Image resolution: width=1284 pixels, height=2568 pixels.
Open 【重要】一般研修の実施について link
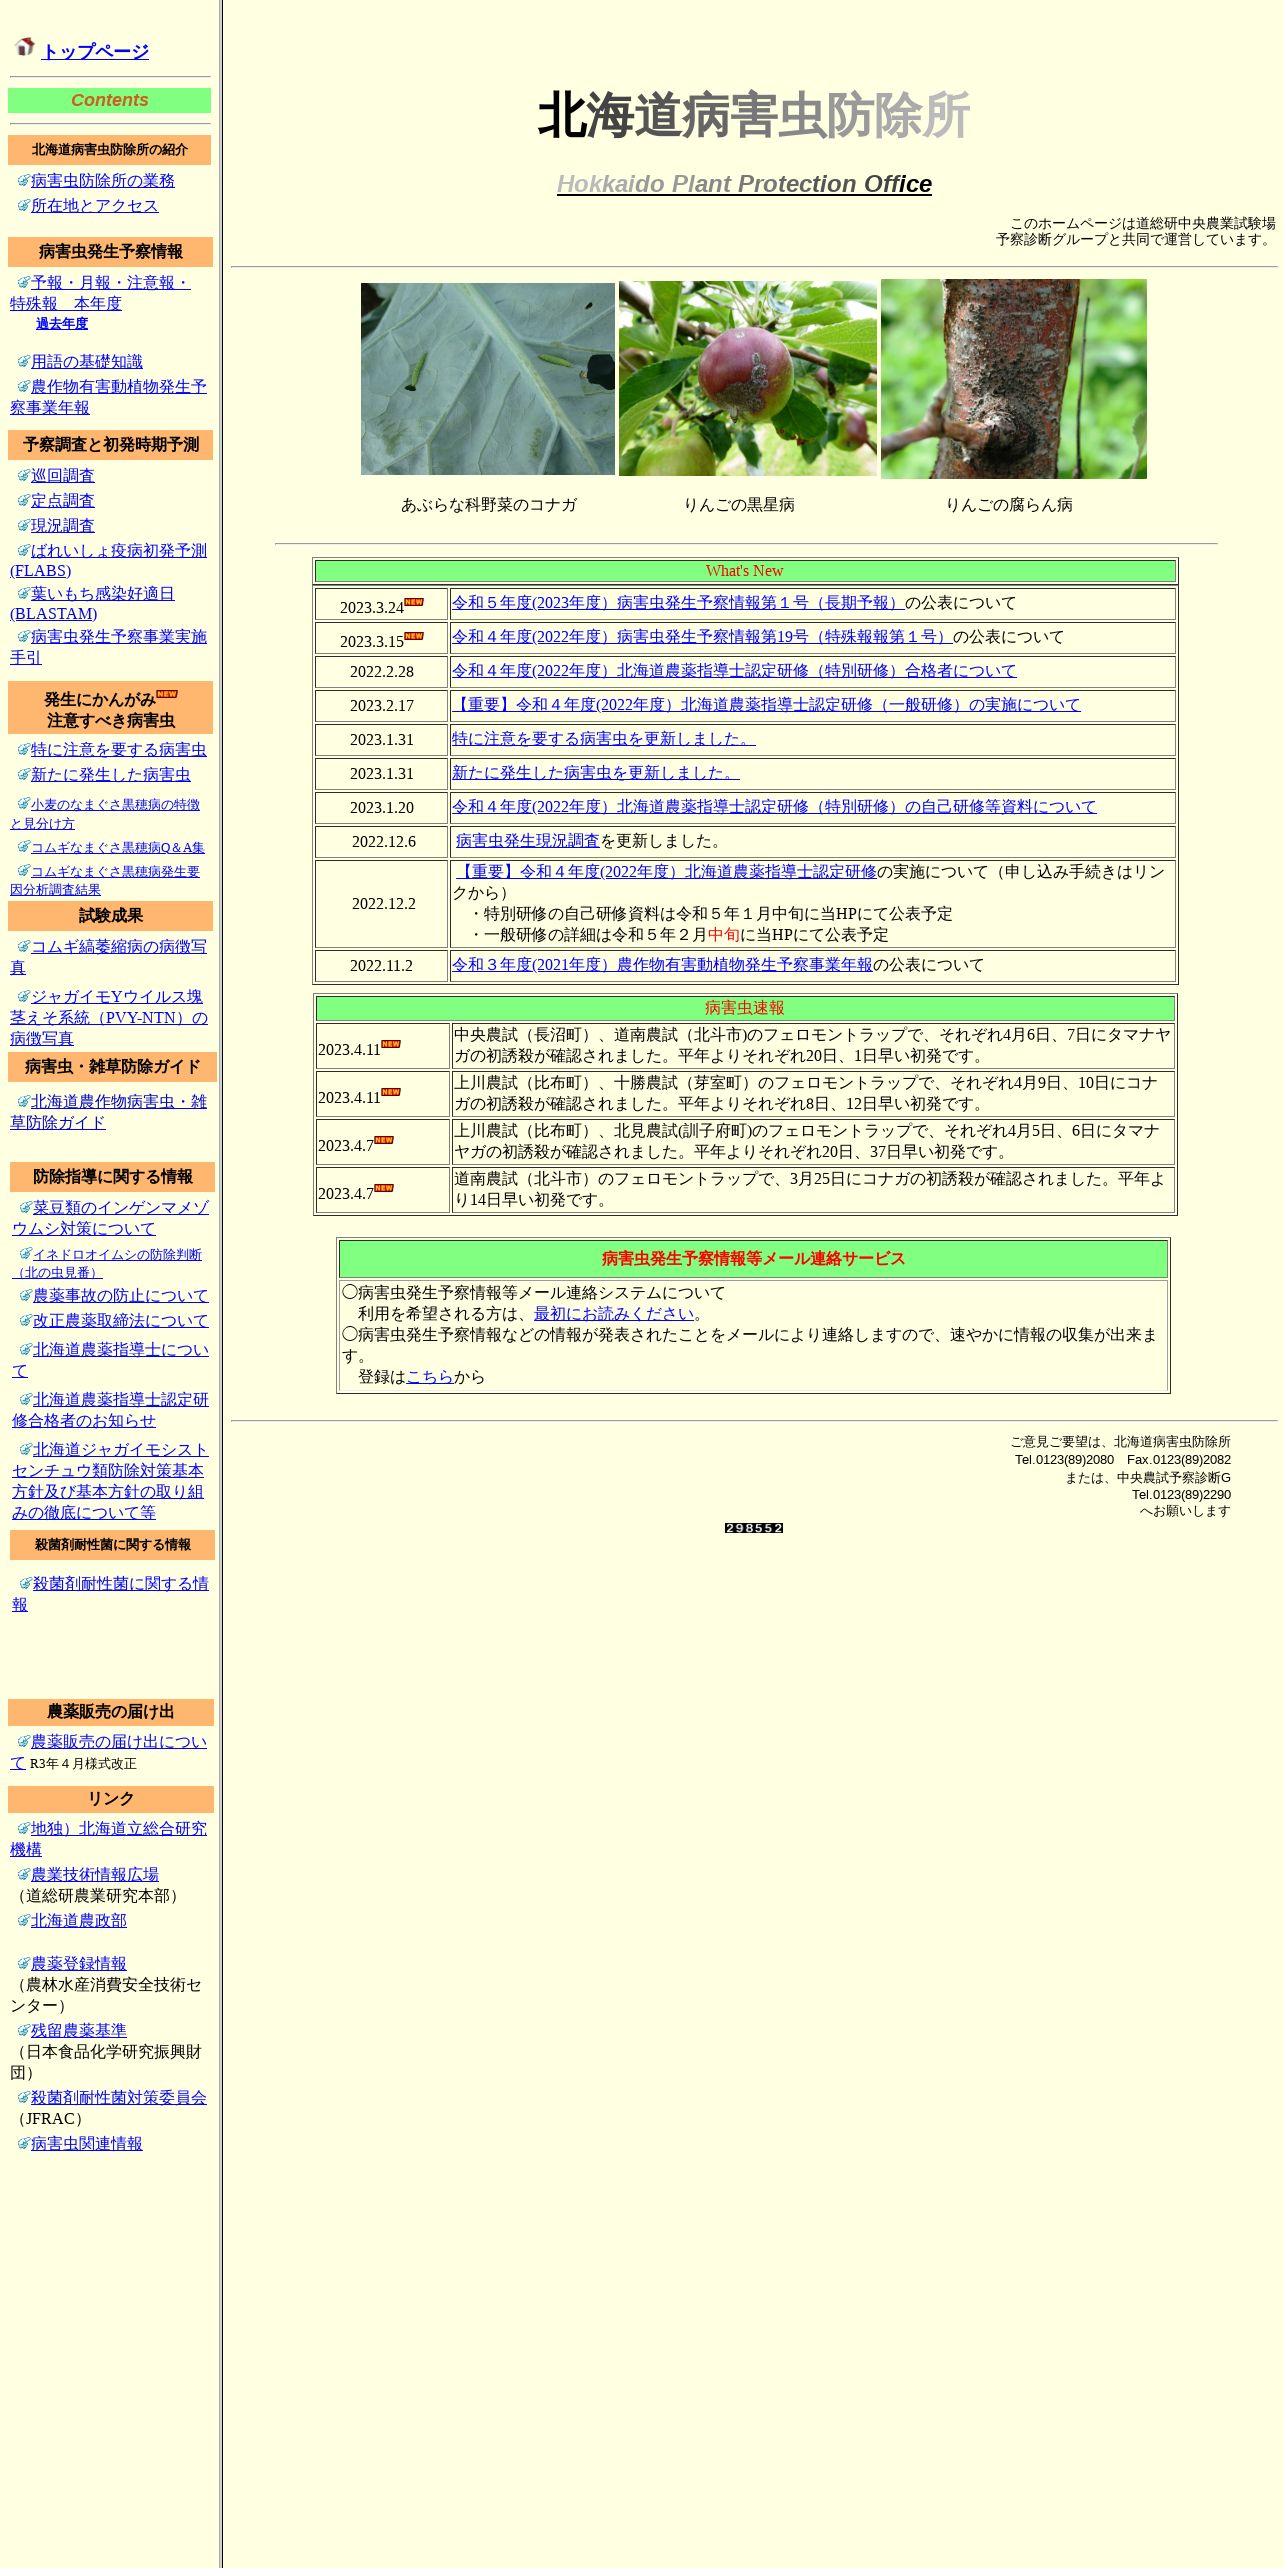pos(766,705)
